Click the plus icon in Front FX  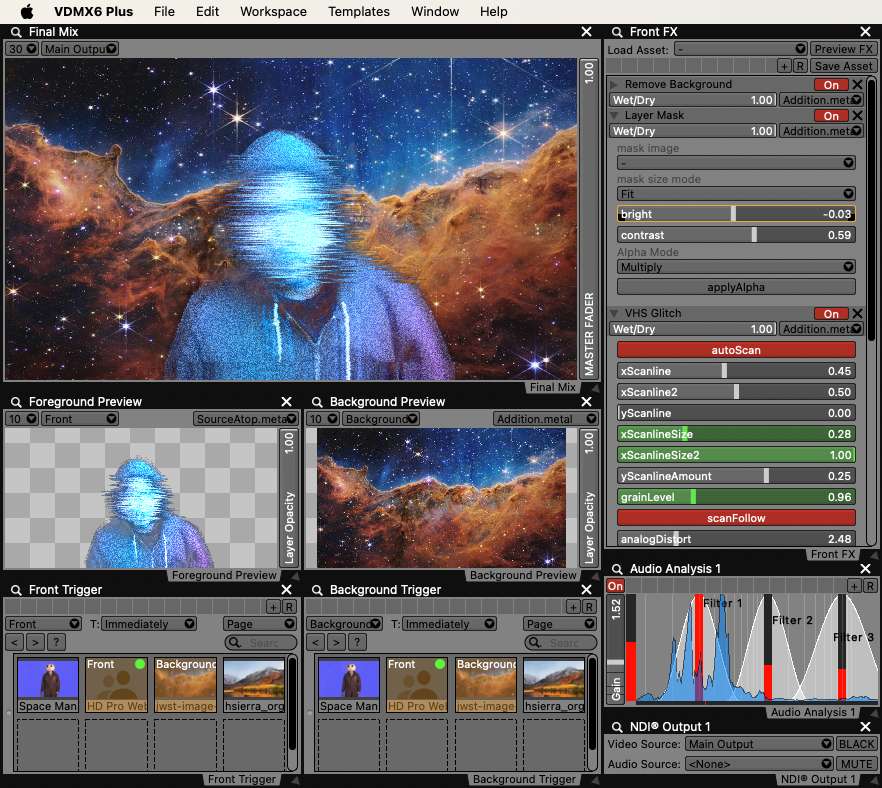point(784,66)
